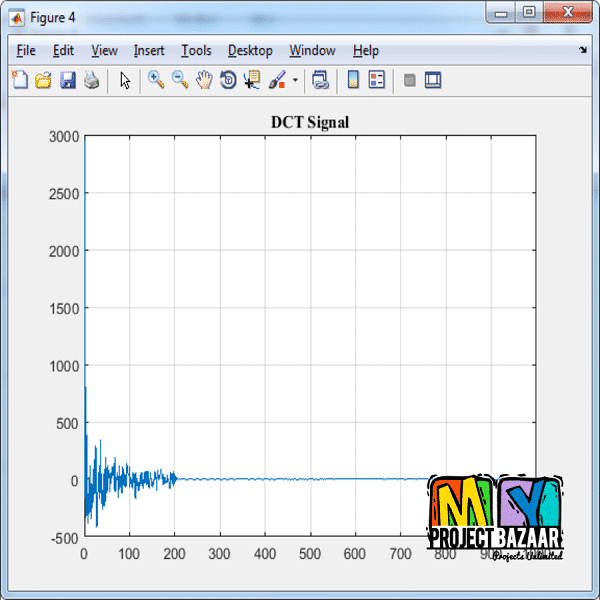Open the Window menu
This screenshot has width=600, height=600.
[x=312, y=51]
